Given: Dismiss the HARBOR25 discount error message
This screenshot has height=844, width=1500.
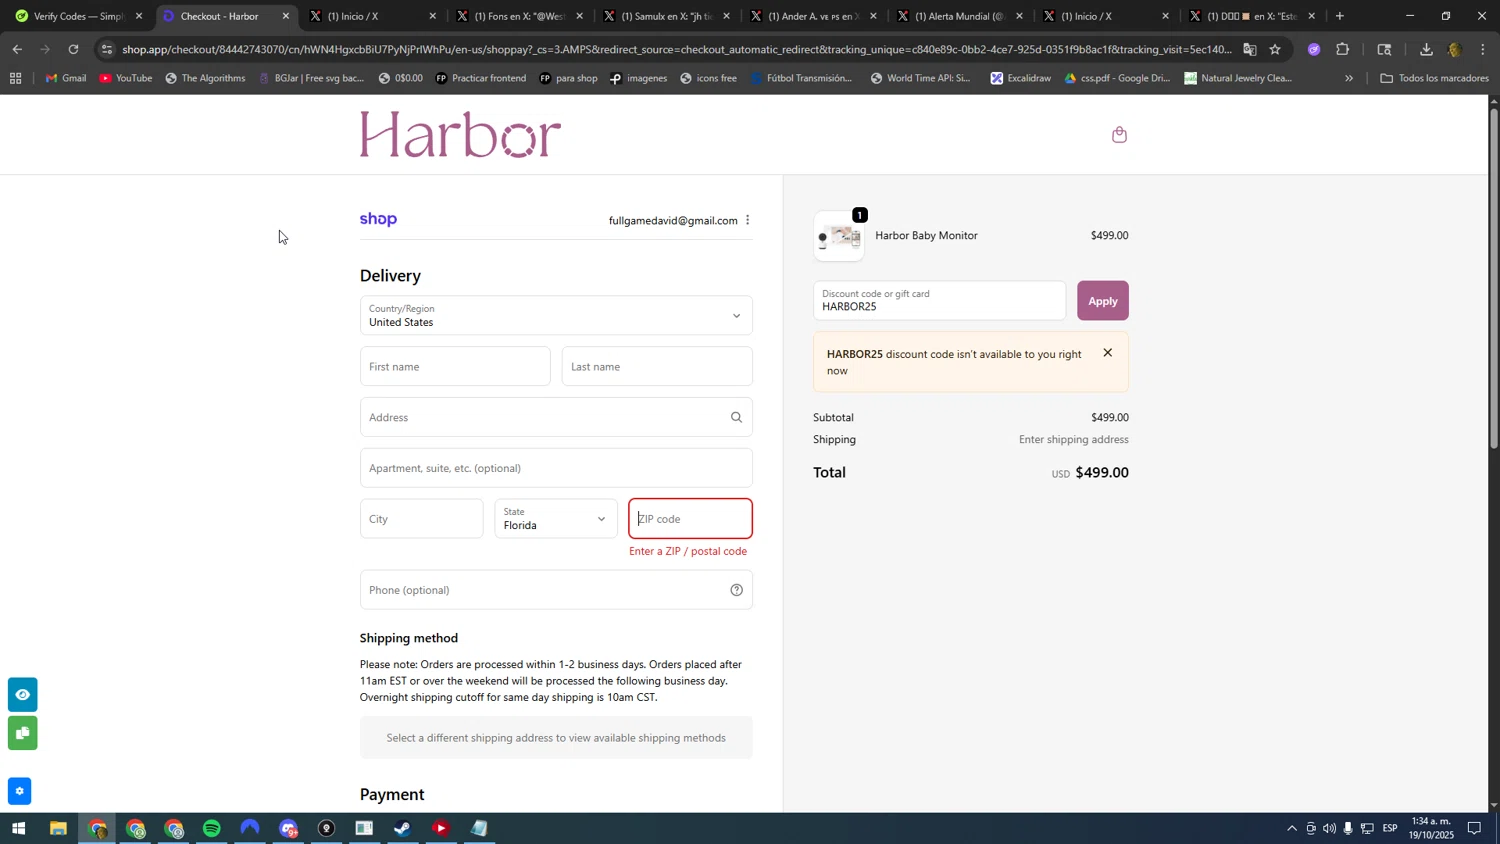Looking at the screenshot, I should point(1107,353).
